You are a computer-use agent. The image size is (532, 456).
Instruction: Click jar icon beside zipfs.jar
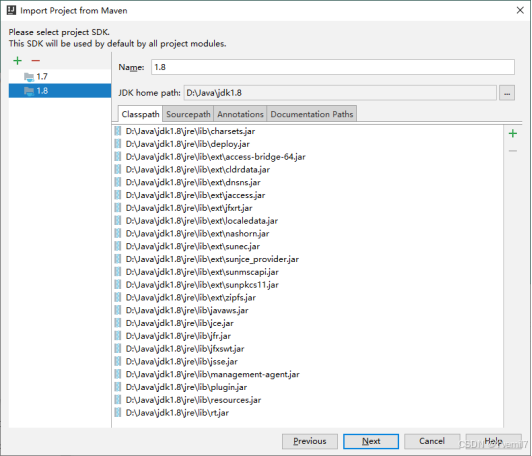[118, 298]
